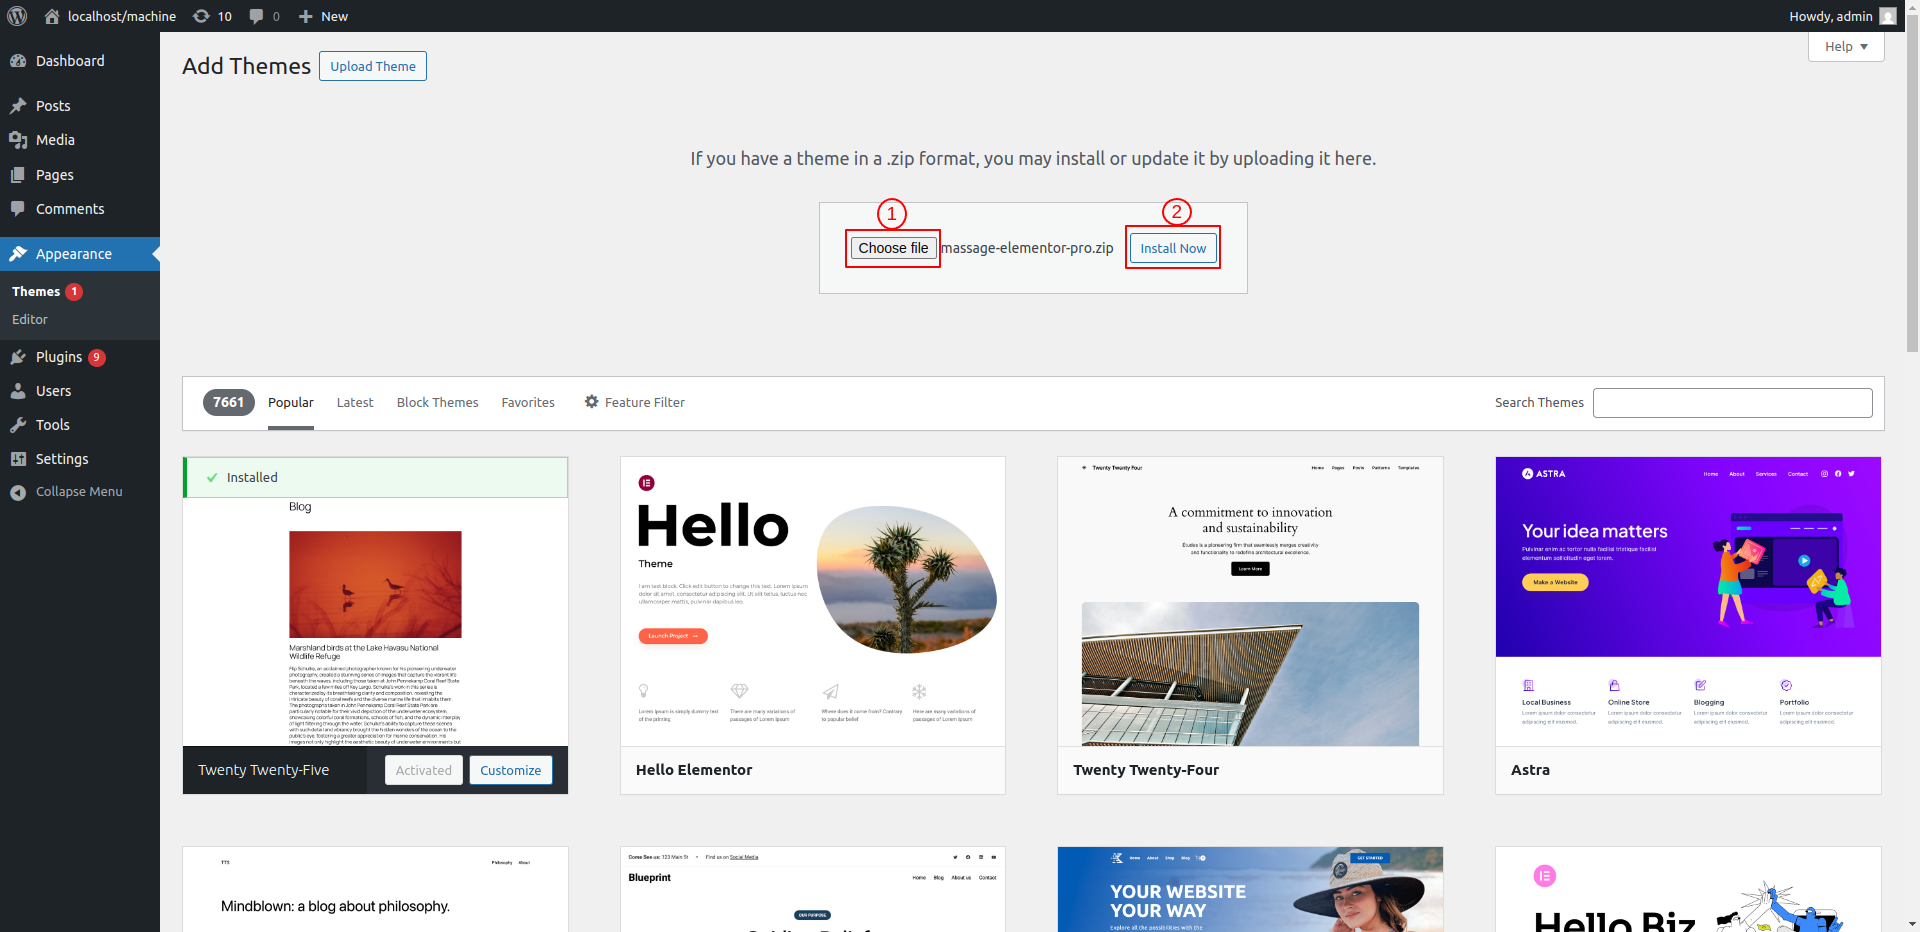Expand the Help dropdown panel
The height and width of the screenshot is (932, 1920).
coord(1845,47)
